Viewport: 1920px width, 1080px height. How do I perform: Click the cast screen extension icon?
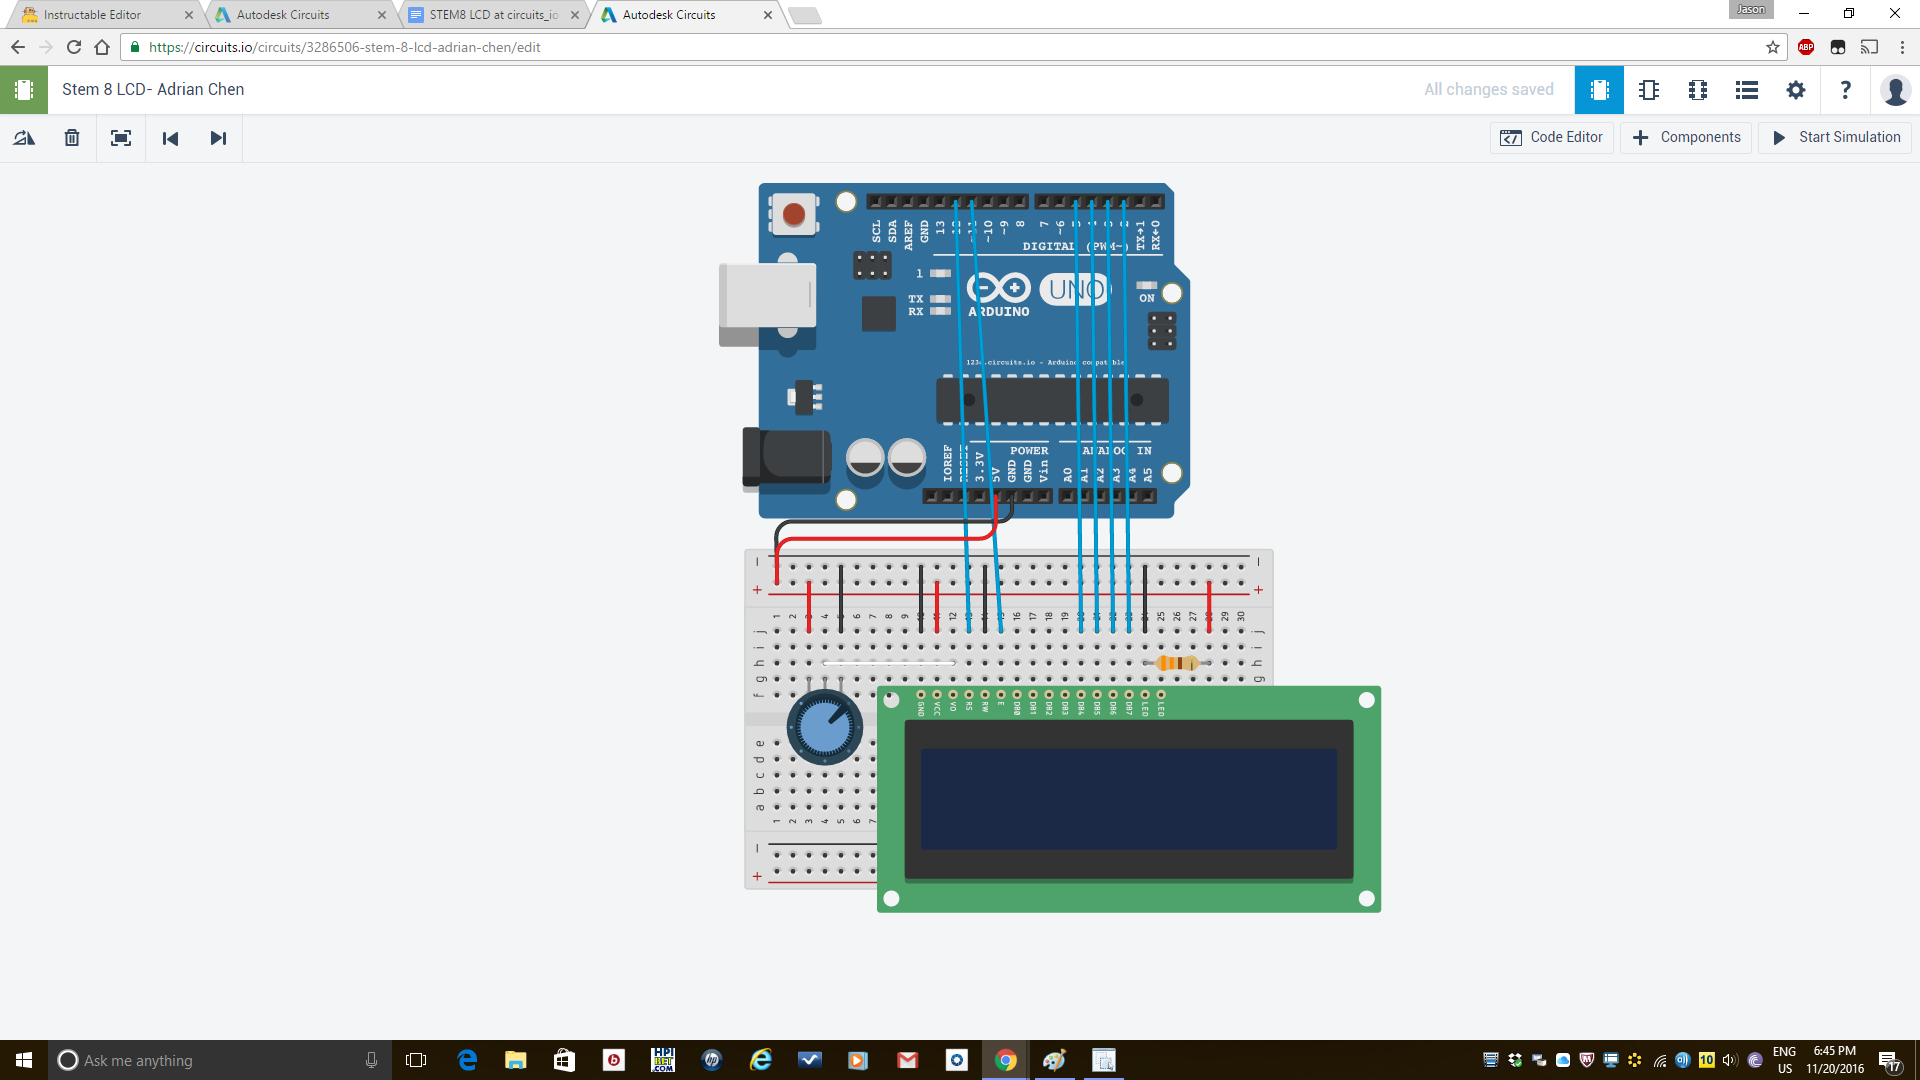click(x=1869, y=47)
